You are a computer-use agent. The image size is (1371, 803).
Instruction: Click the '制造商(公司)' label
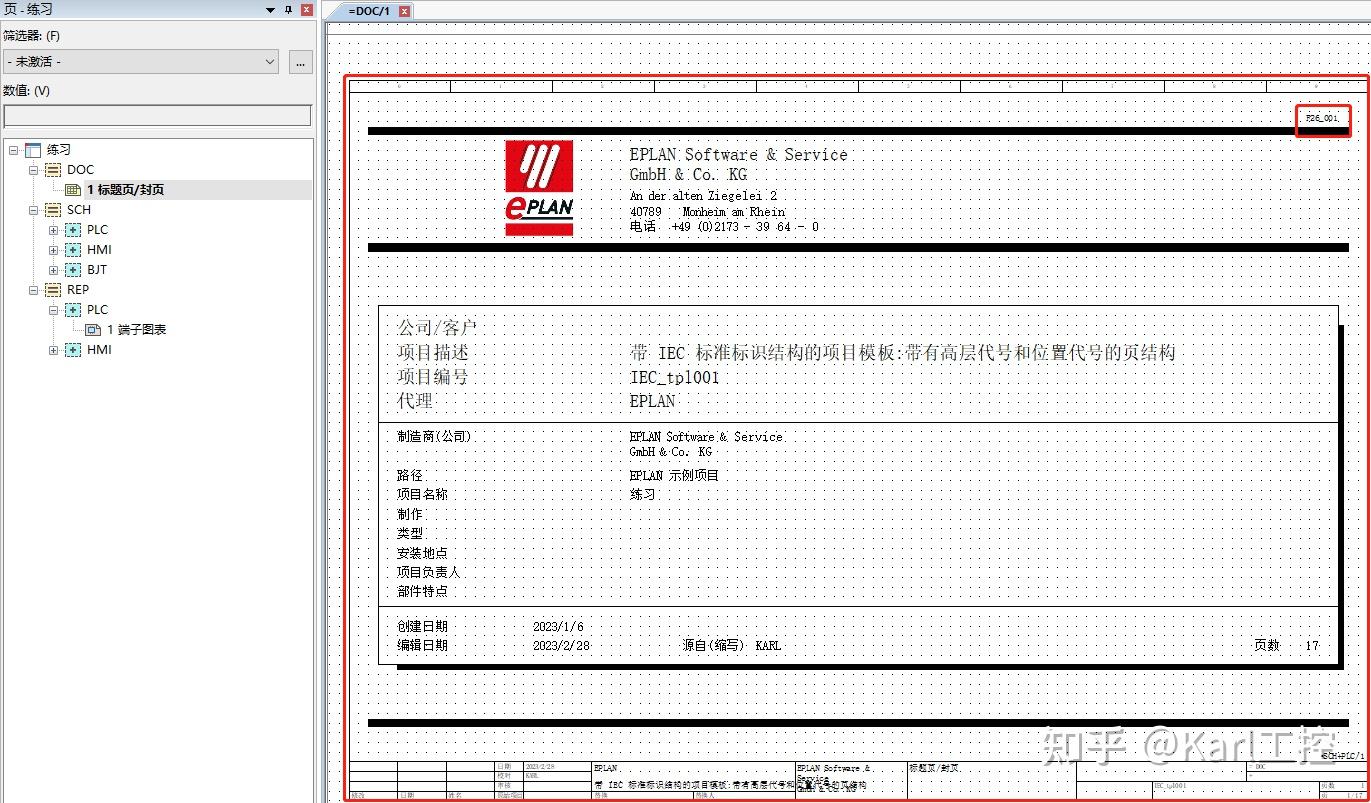tap(434, 437)
